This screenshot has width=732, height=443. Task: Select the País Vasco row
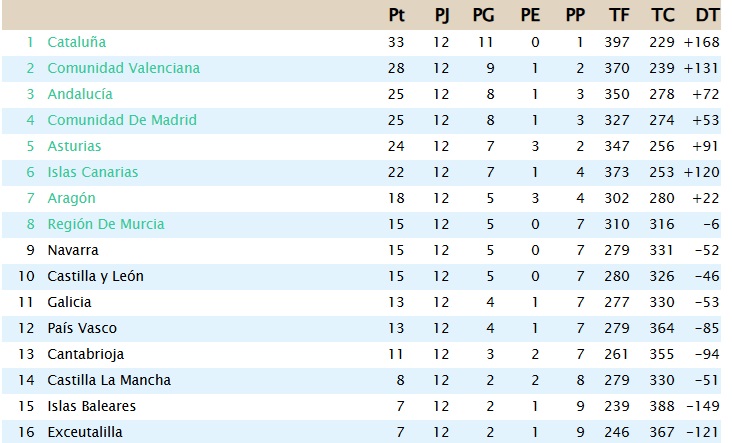coord(82,328)
